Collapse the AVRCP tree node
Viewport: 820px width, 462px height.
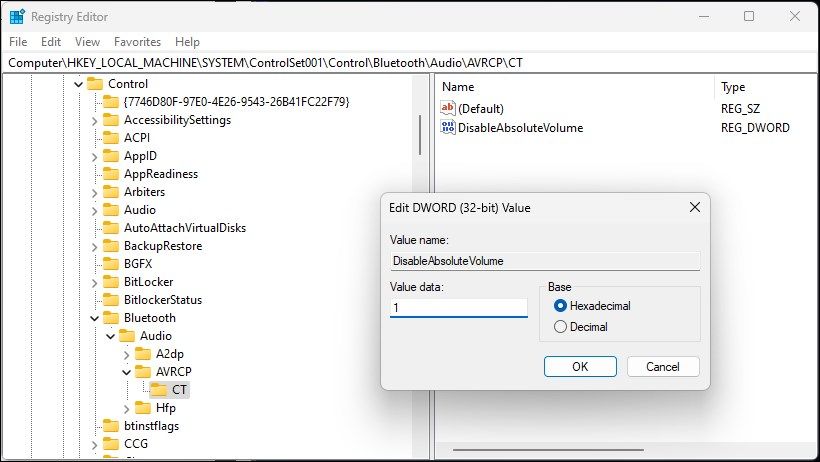pyautogui.click(x=126, y=372)
